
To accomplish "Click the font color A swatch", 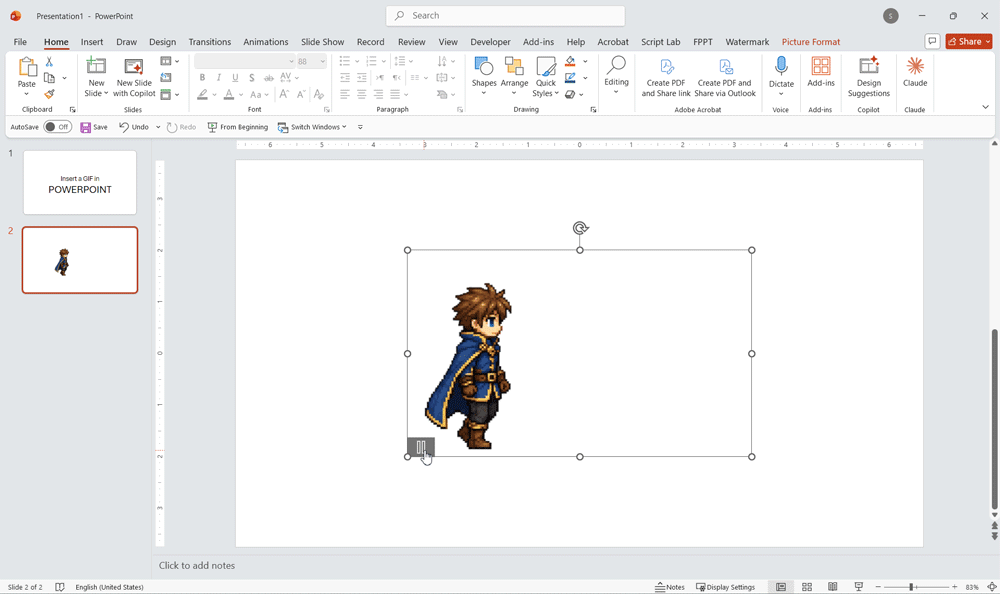I will tap(228, 94).
